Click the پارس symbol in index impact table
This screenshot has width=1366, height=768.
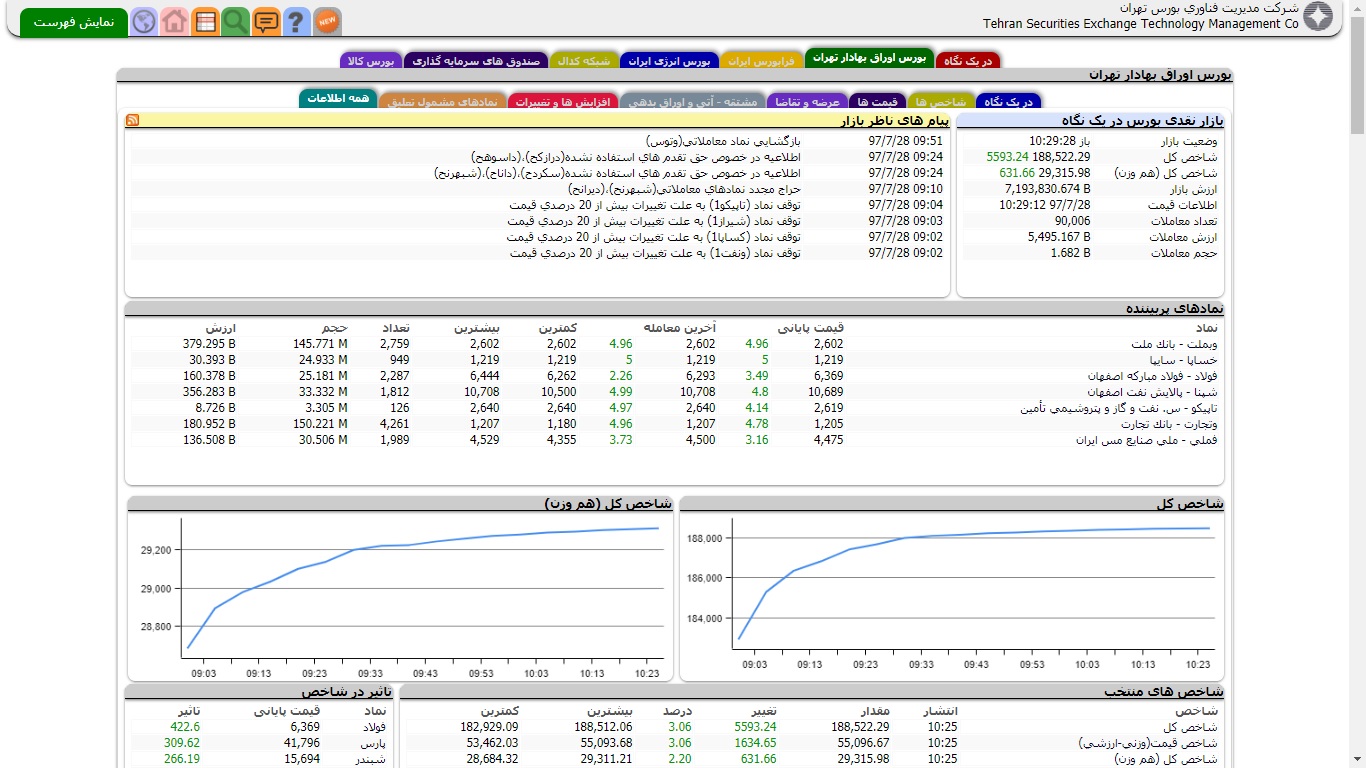tap(373, 743)
